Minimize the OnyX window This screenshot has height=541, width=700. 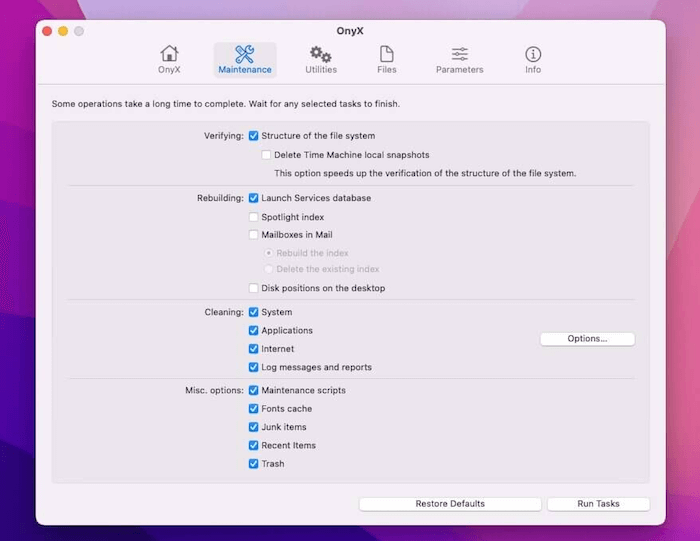pos(63,31)
